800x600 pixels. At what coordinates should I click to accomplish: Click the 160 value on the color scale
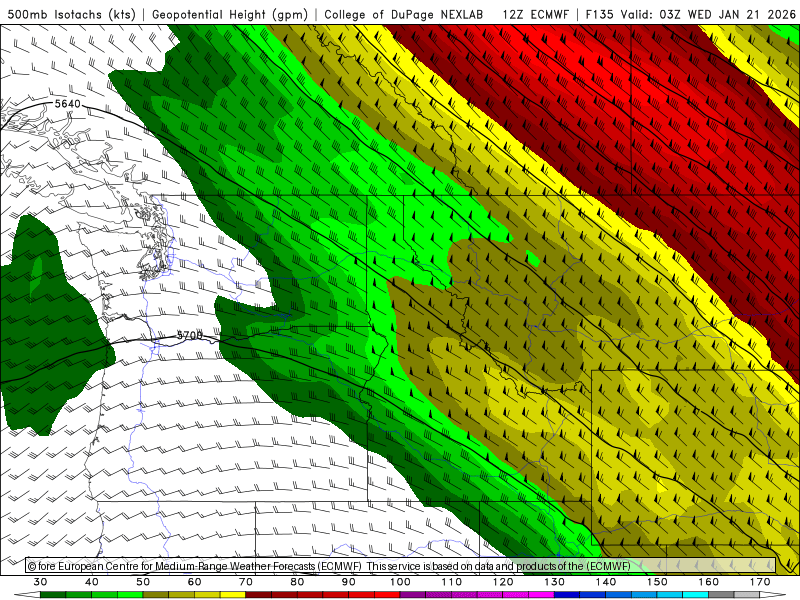[709, 582]
